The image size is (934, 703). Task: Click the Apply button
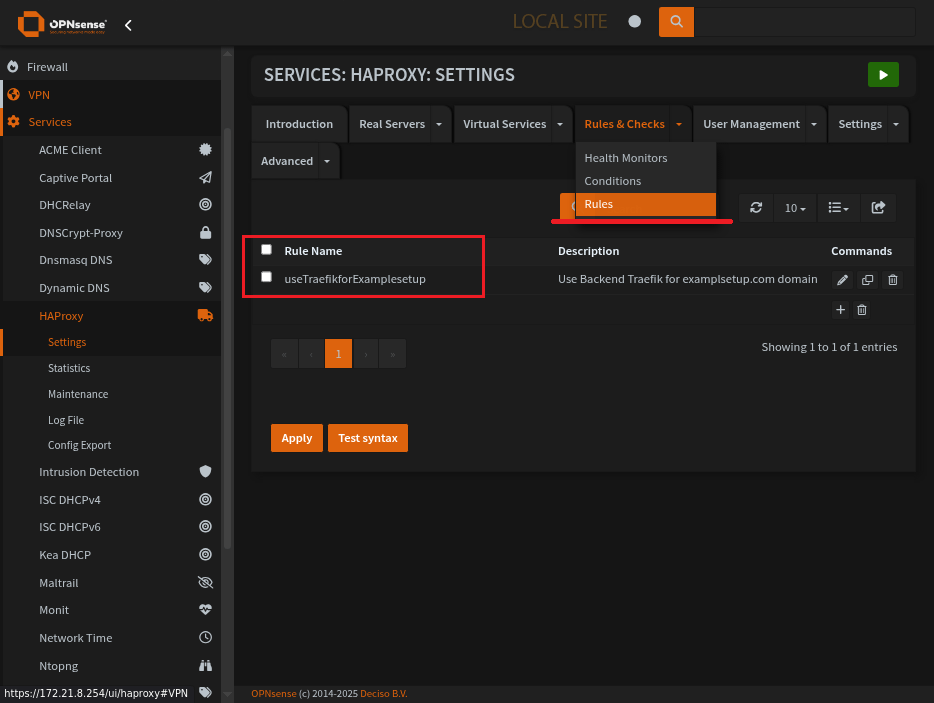pos(297,438)
